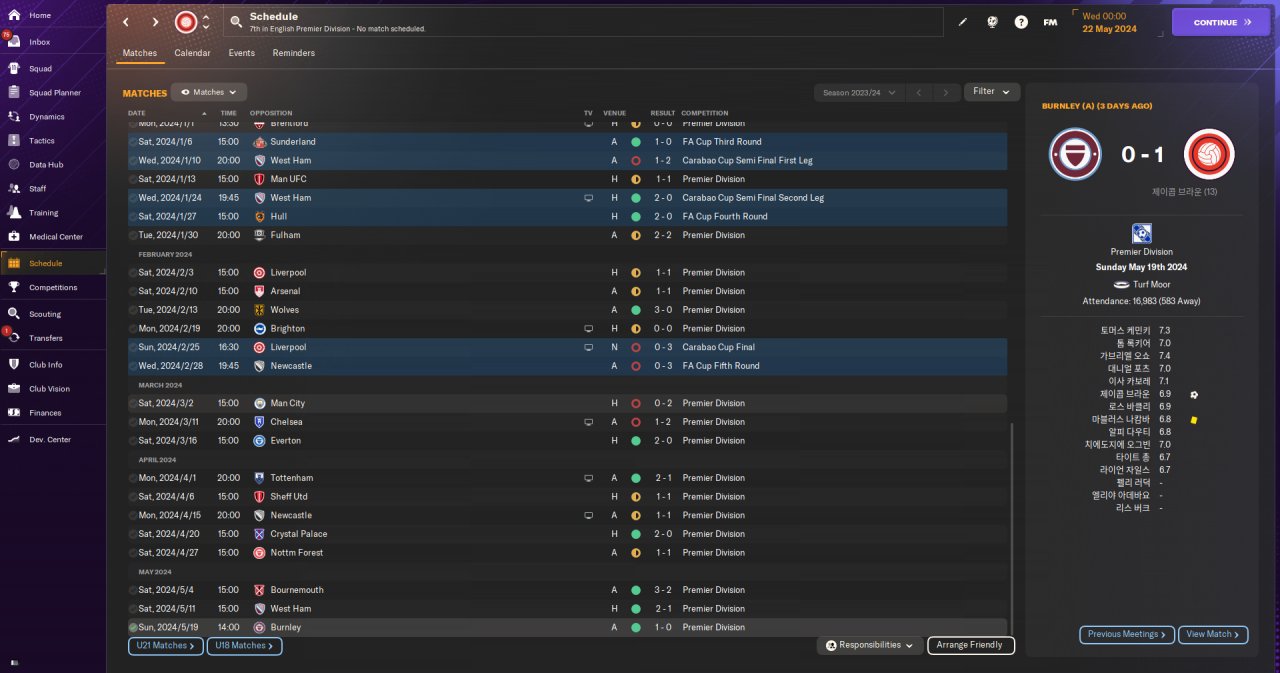Open the Squad Planner sidebar icon
1280x673 pixels.
(14, 92)
